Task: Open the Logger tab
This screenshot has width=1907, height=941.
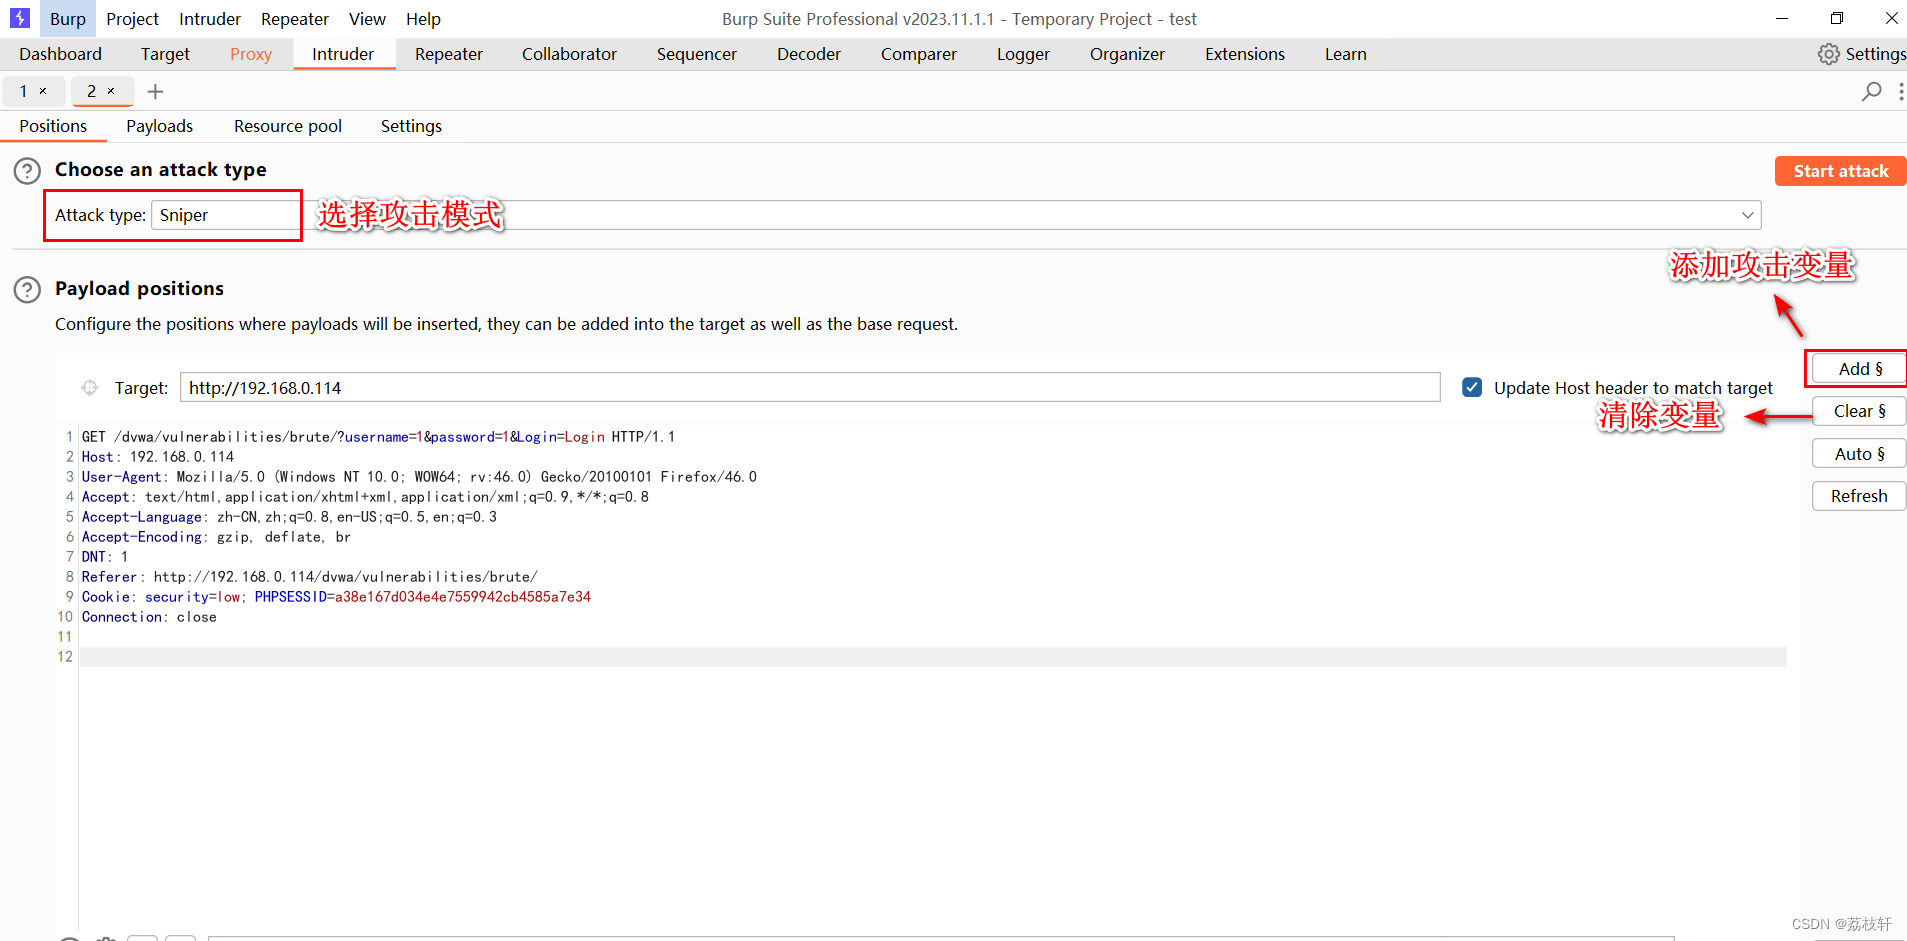Action: [x=1023, y=54]
